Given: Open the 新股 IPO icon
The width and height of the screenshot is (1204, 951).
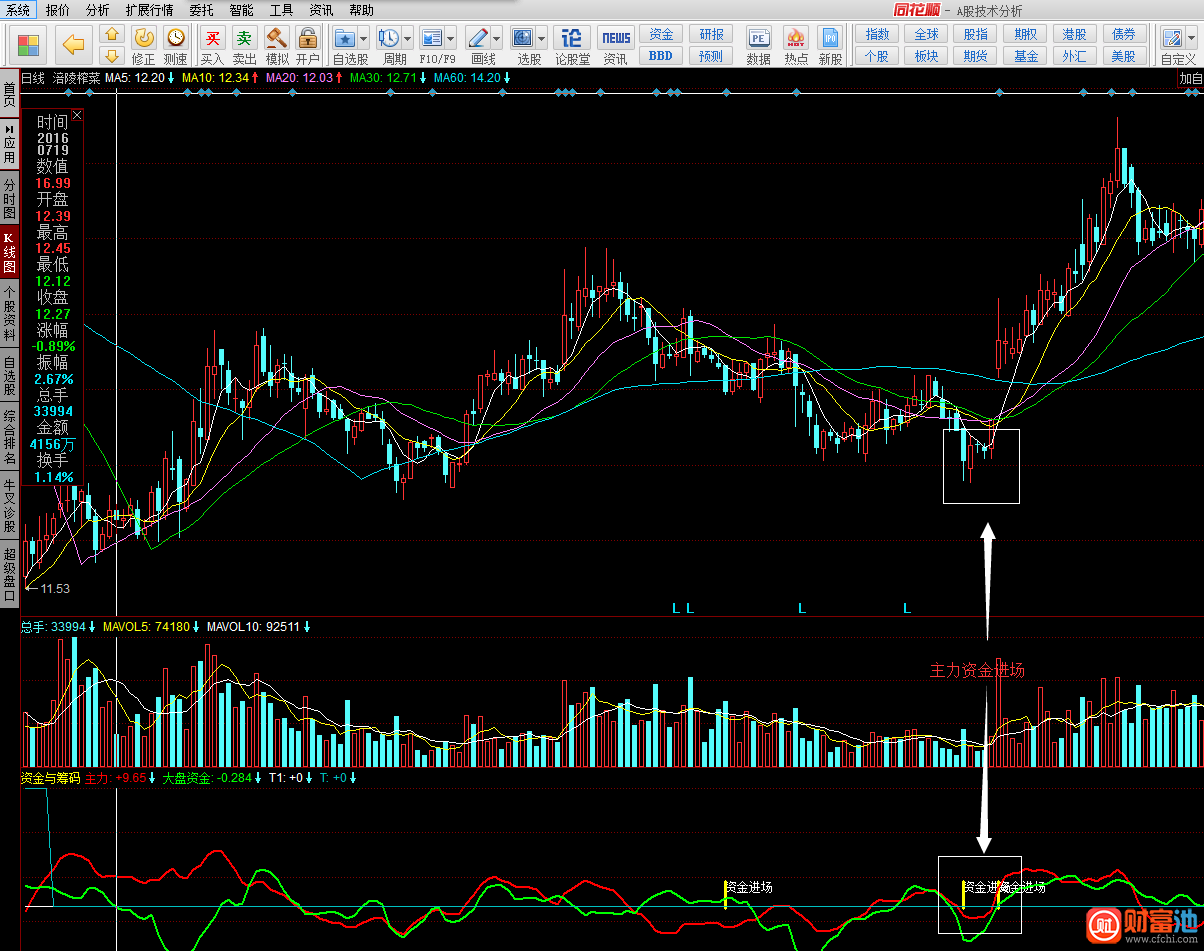Looking at the screenshot, I should (830, 39).
